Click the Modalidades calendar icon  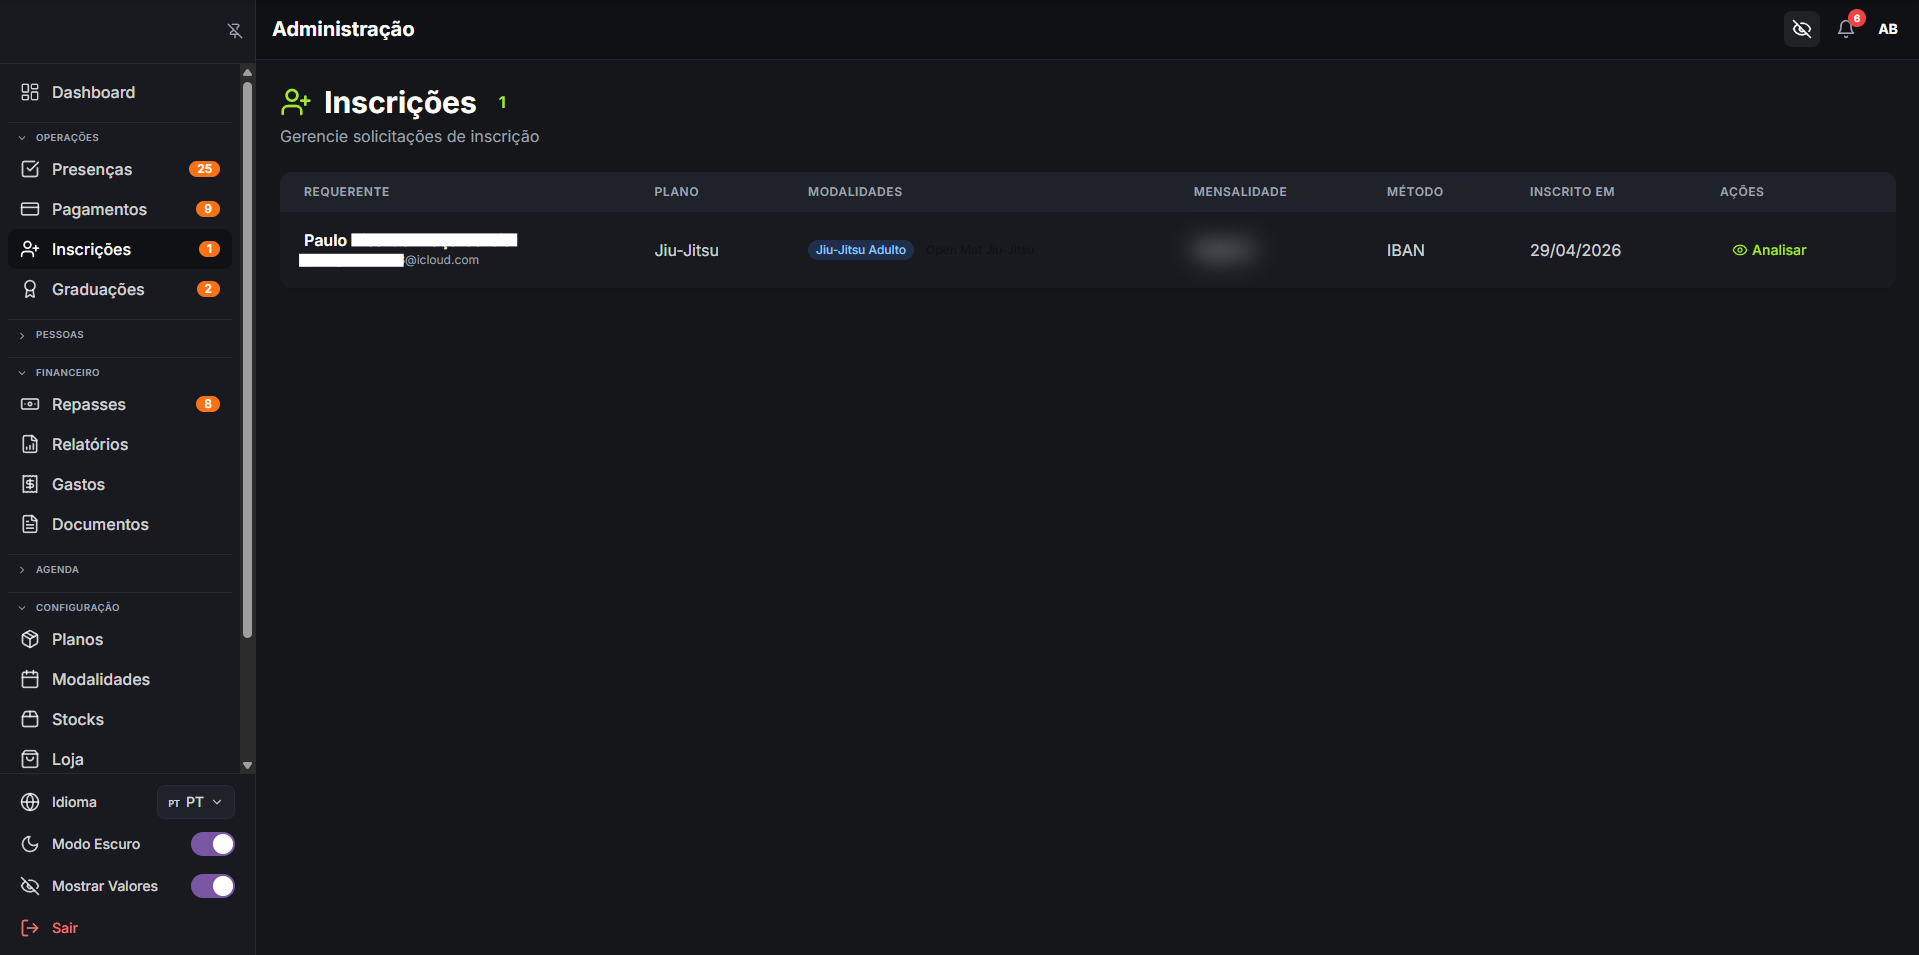point(30,679)
